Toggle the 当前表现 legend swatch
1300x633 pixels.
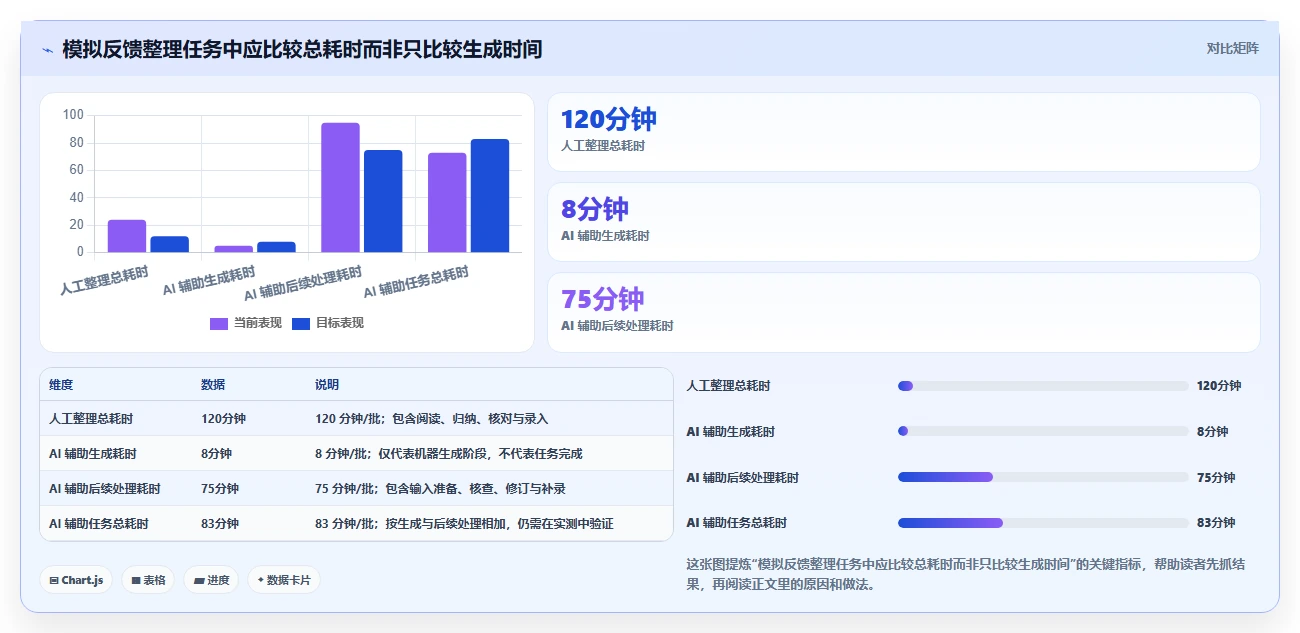pos(219,323)
